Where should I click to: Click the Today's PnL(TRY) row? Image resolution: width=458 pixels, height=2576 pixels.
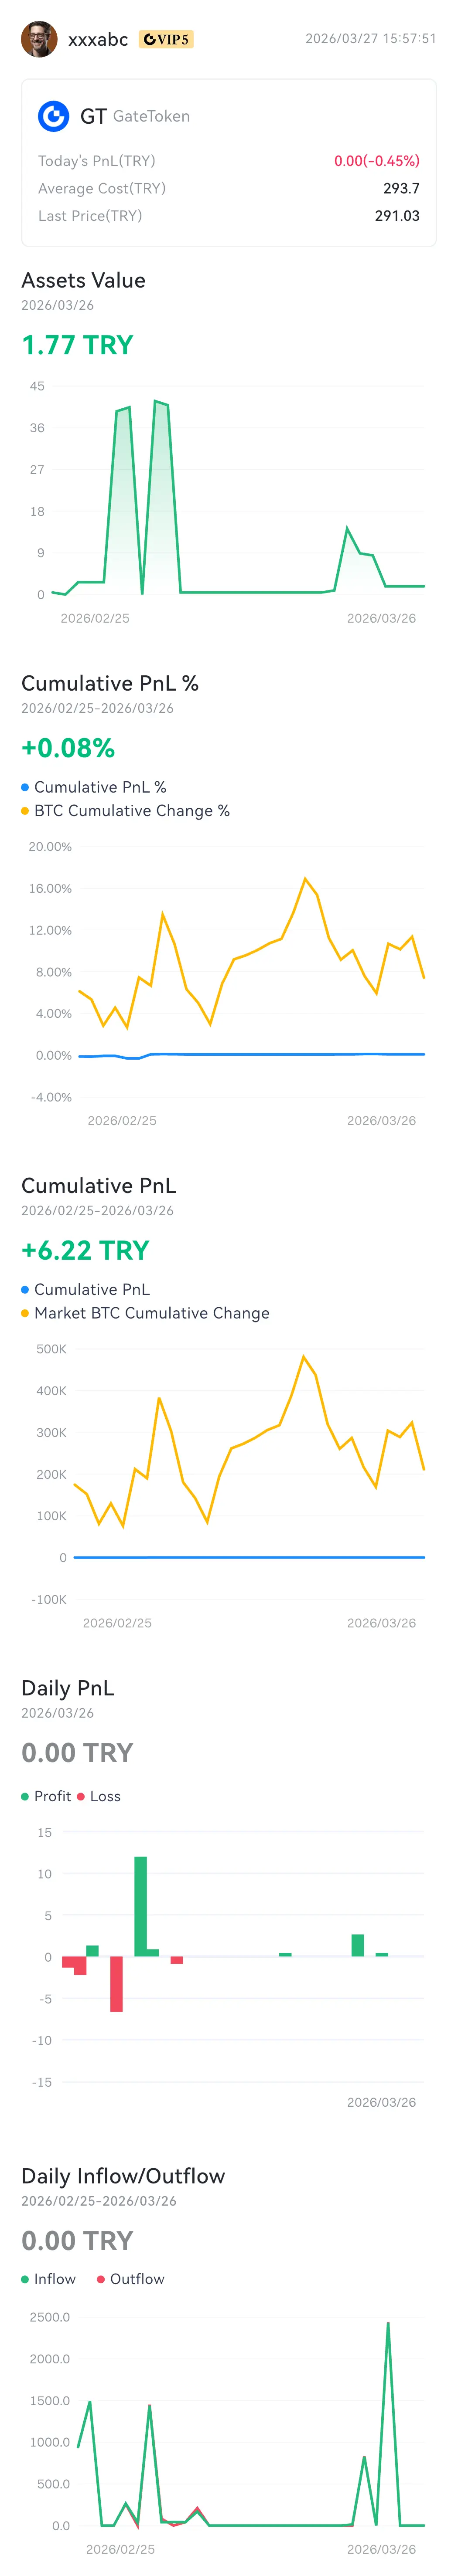229,161
